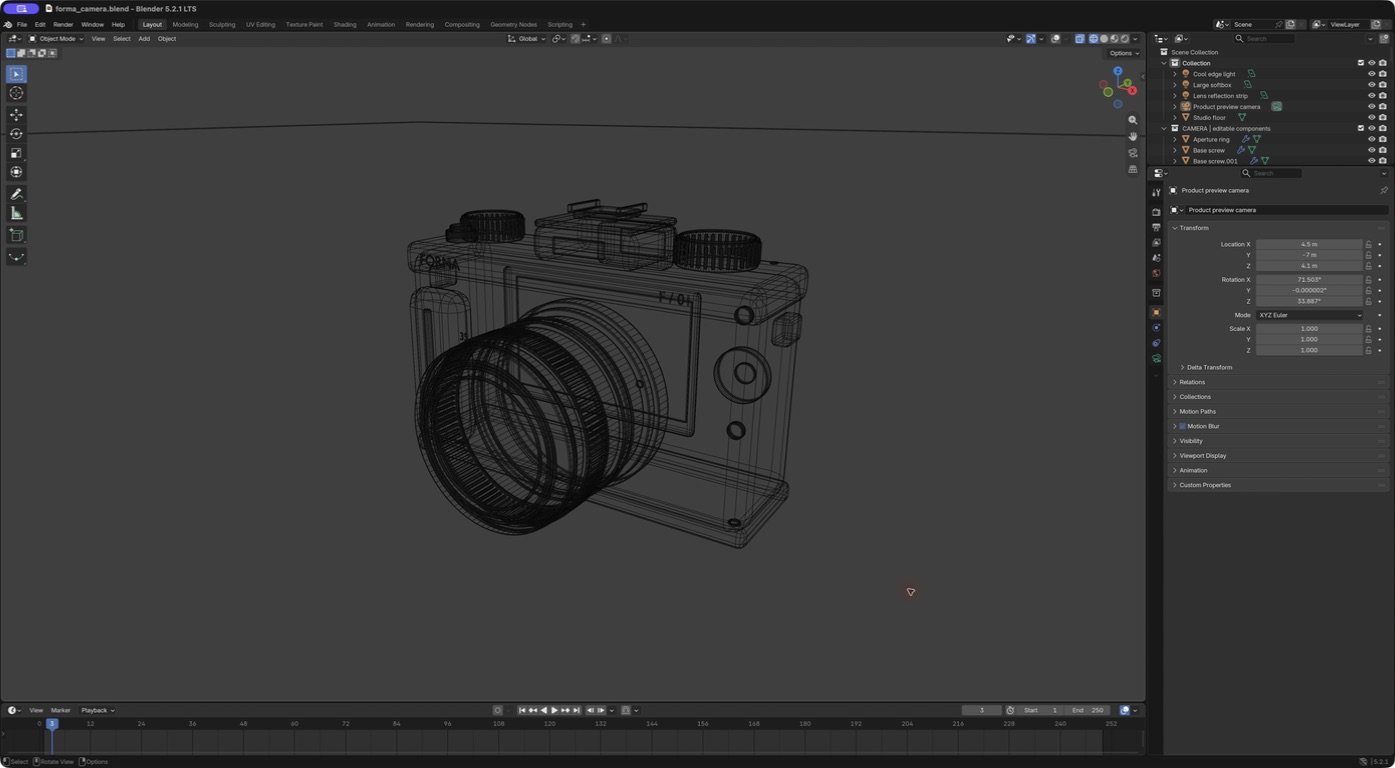1395x768 pixels.
Task: Hide Cool edge light in viewport
Action: (1371, 74)
